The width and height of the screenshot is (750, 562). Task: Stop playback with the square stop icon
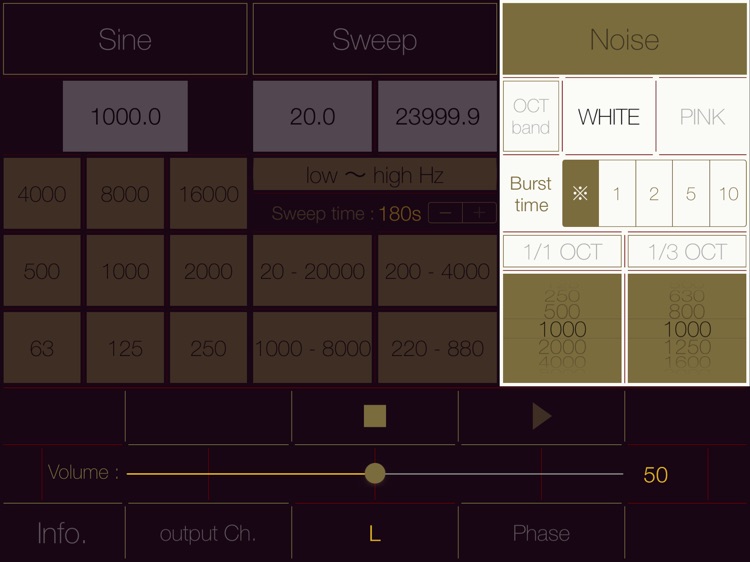(x=375, y=416)
